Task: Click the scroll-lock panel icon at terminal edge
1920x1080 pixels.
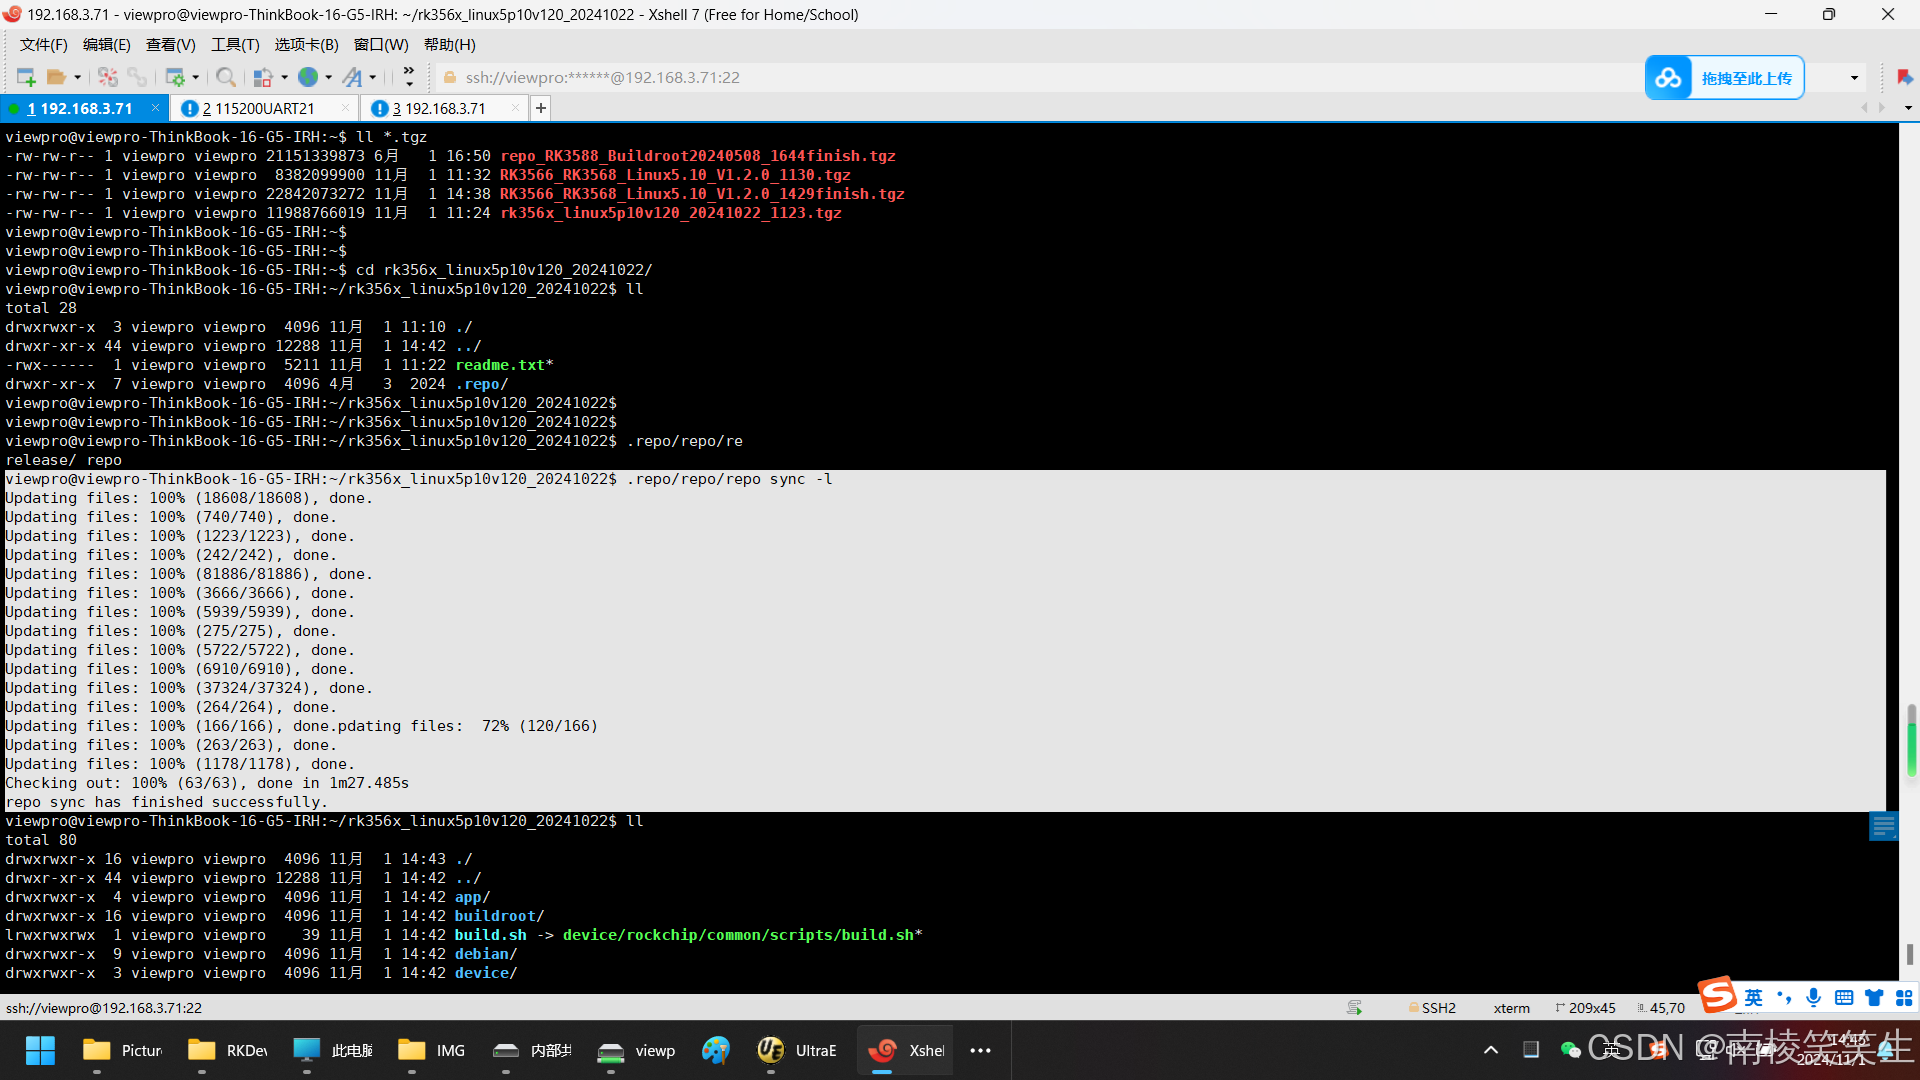Action: (x=1883, y=826)
